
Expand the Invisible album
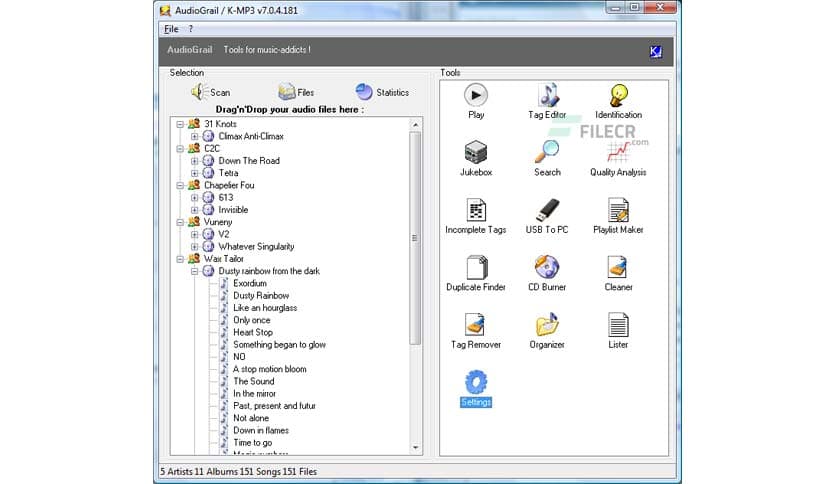point(195,210)
